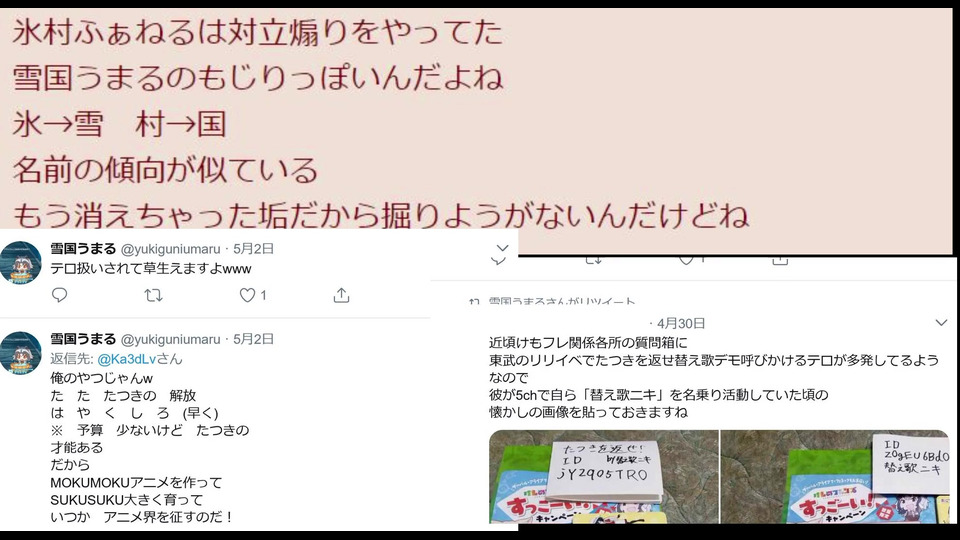Open avatar beside the reply to @Ka3dLv
The height and width of the screenshot is (540, 960).
[21, 353]
